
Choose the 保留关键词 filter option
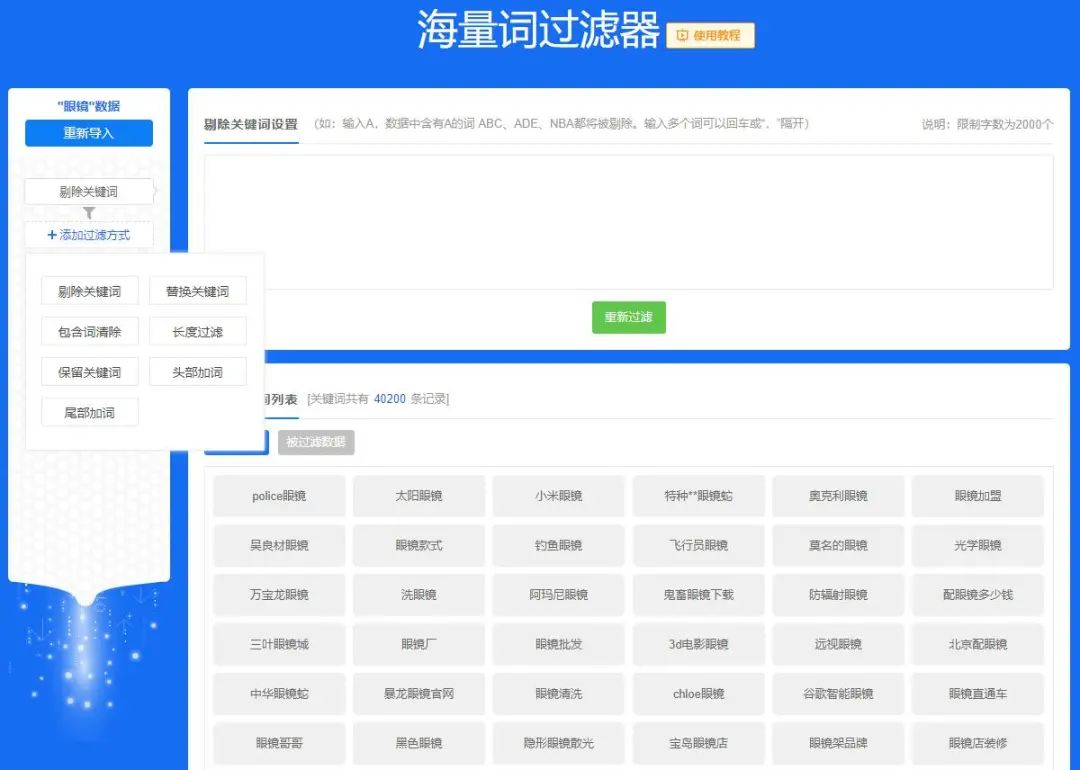[x=89, y=371]
